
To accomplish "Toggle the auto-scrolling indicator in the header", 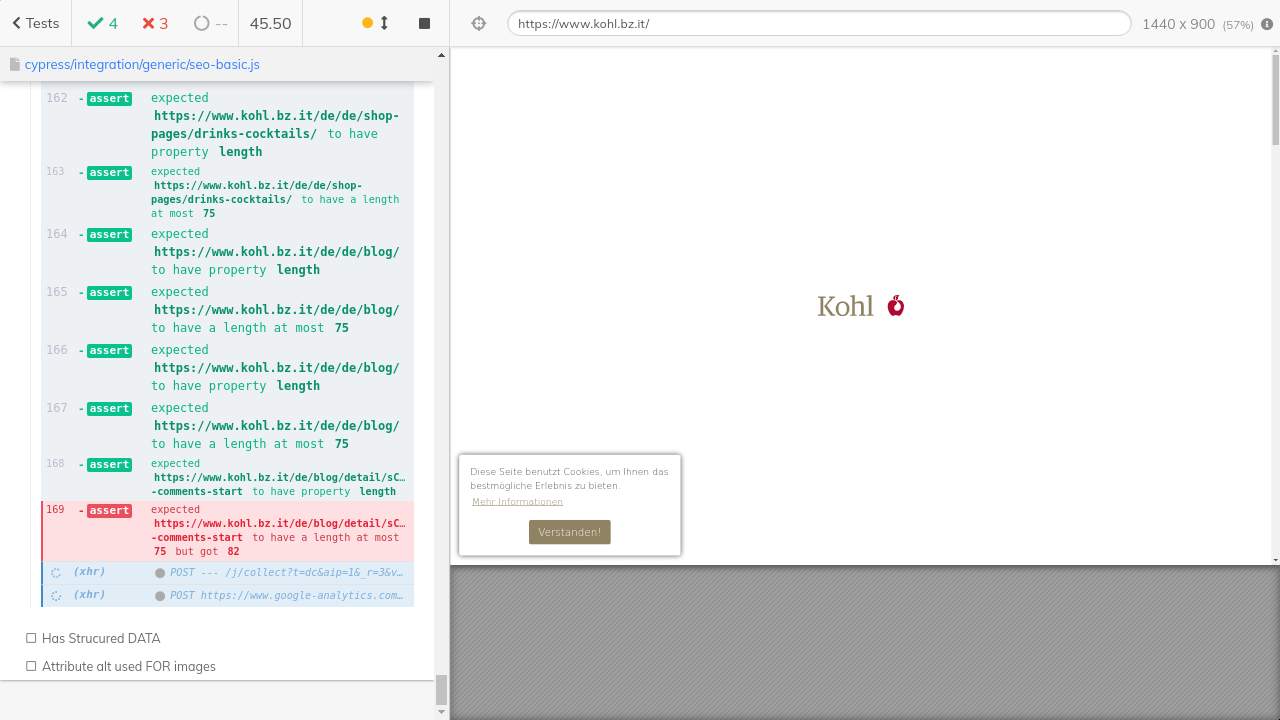I will tap(376, 23).
